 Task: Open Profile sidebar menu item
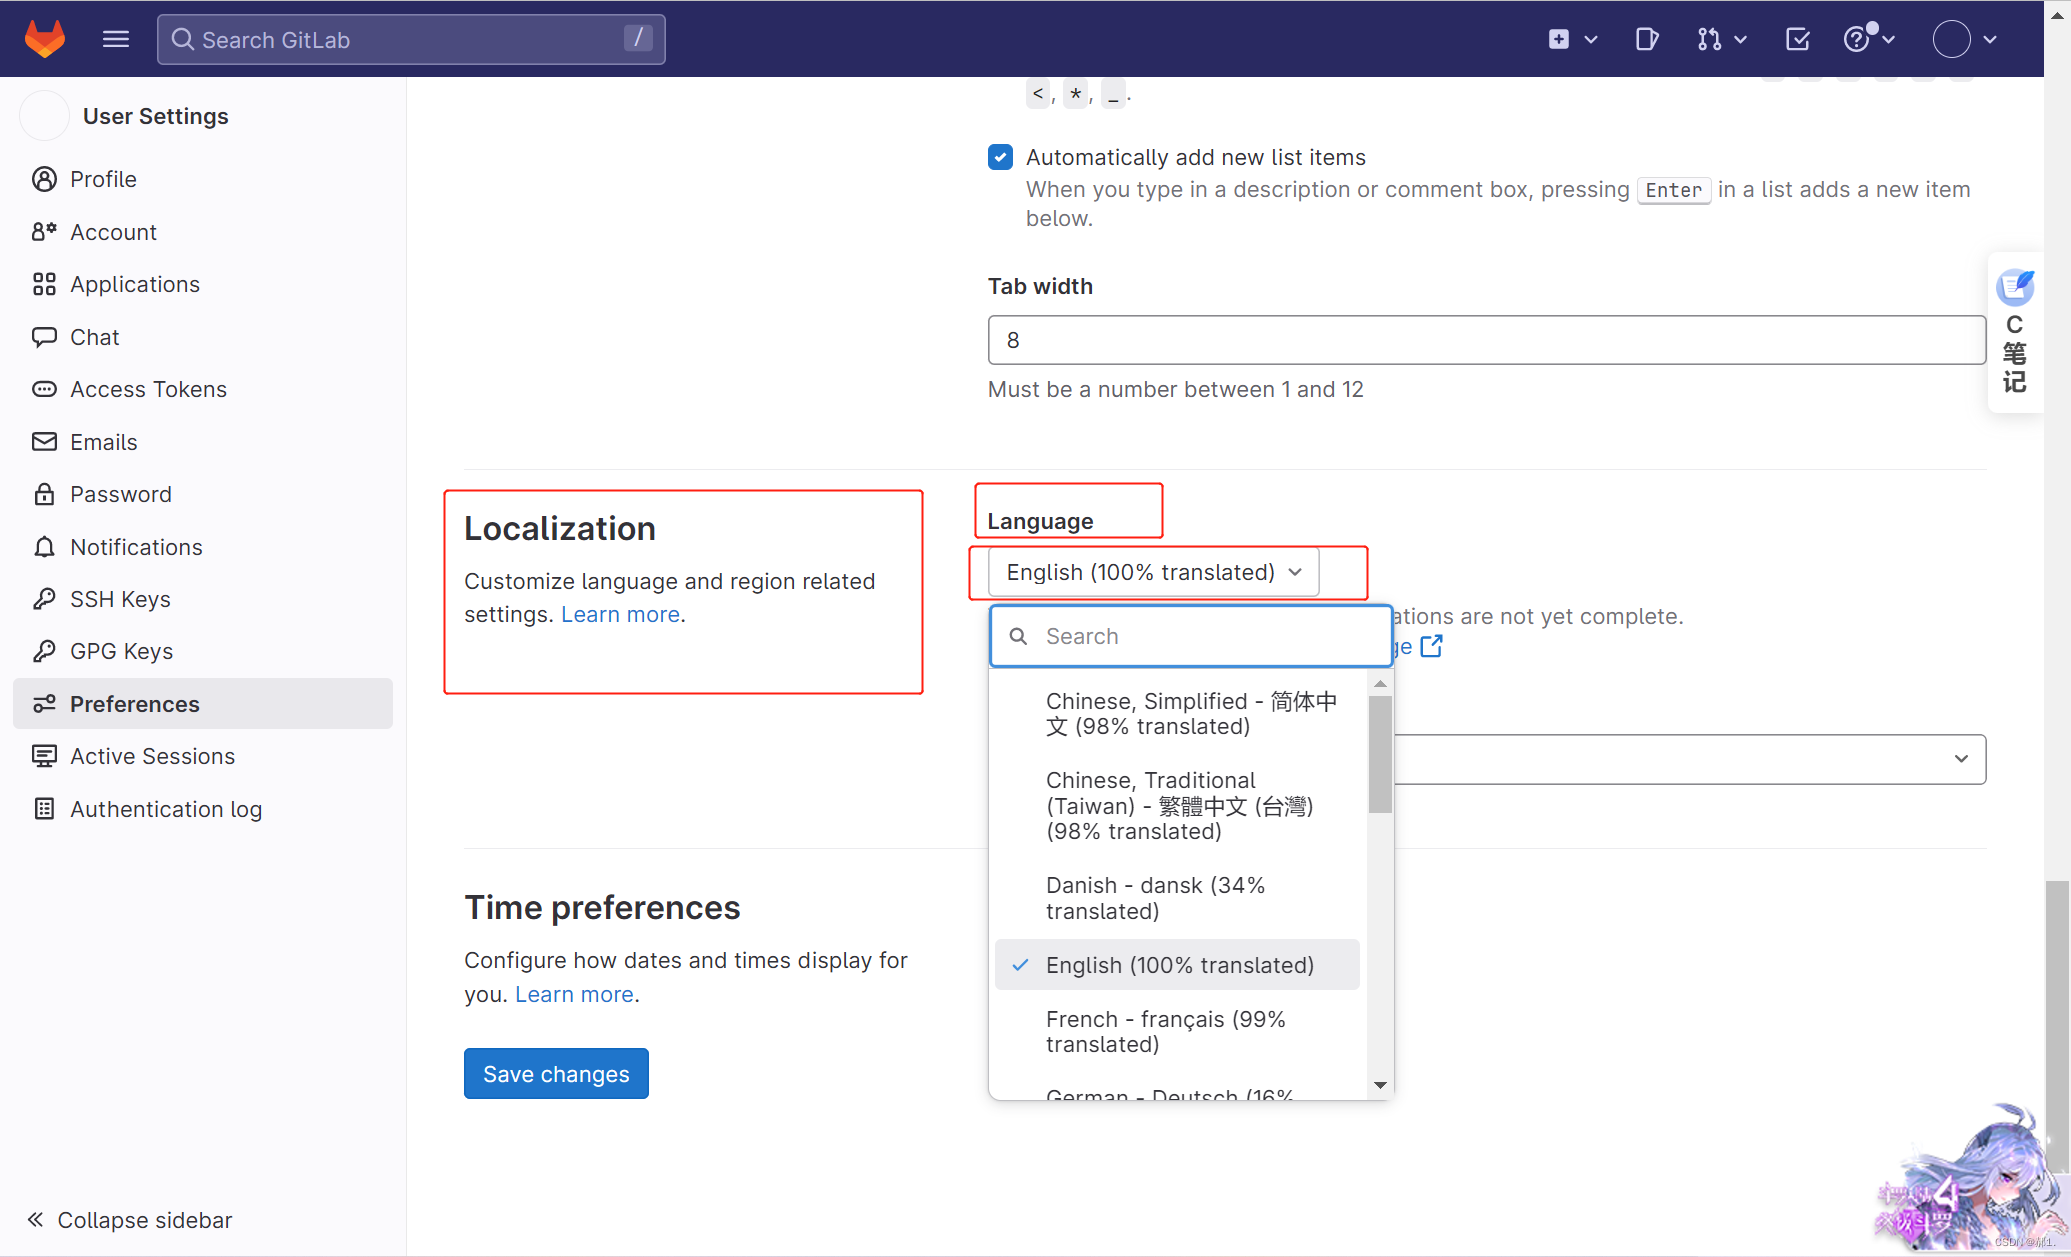[104, 177]
